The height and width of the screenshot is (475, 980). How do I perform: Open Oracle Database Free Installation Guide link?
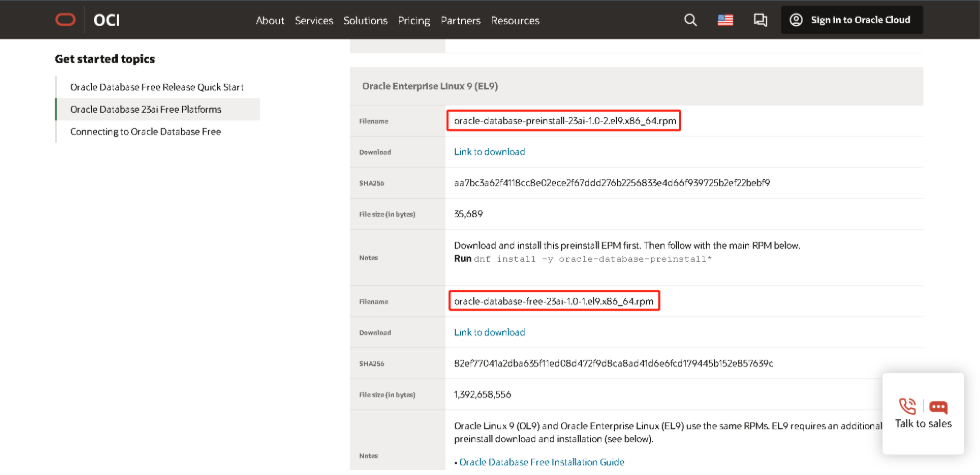point(541,462)
